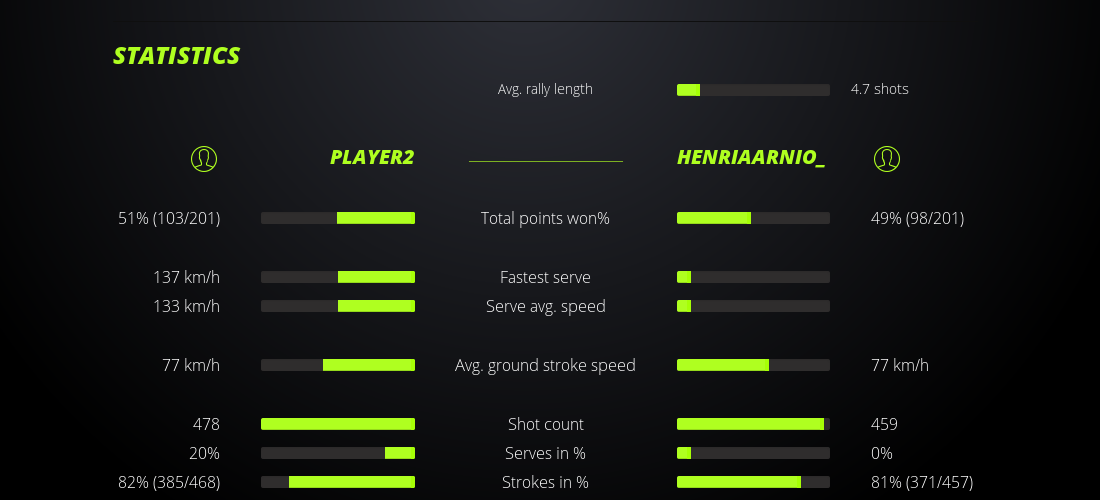Click PLAYER2's Total points won bar
Screen dimensions: 1100x500
click(338, 218)
